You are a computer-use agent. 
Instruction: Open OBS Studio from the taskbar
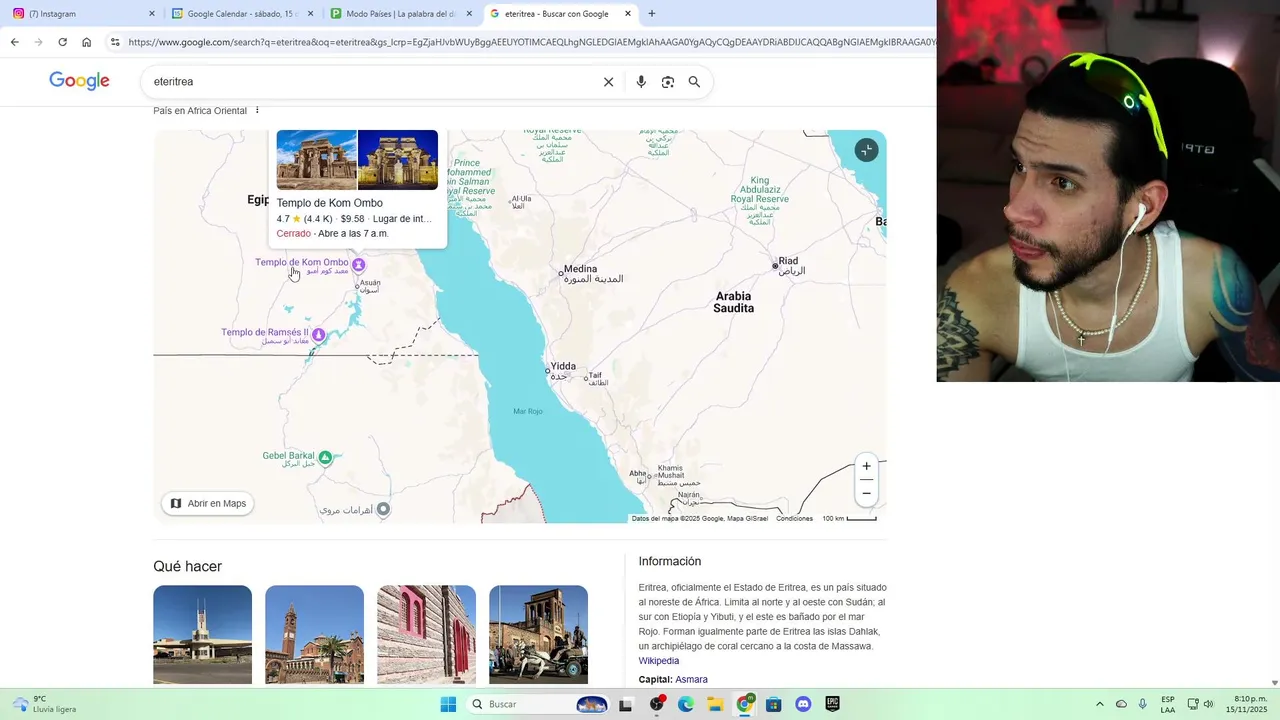pyautogui.click(x=656, y=704)
